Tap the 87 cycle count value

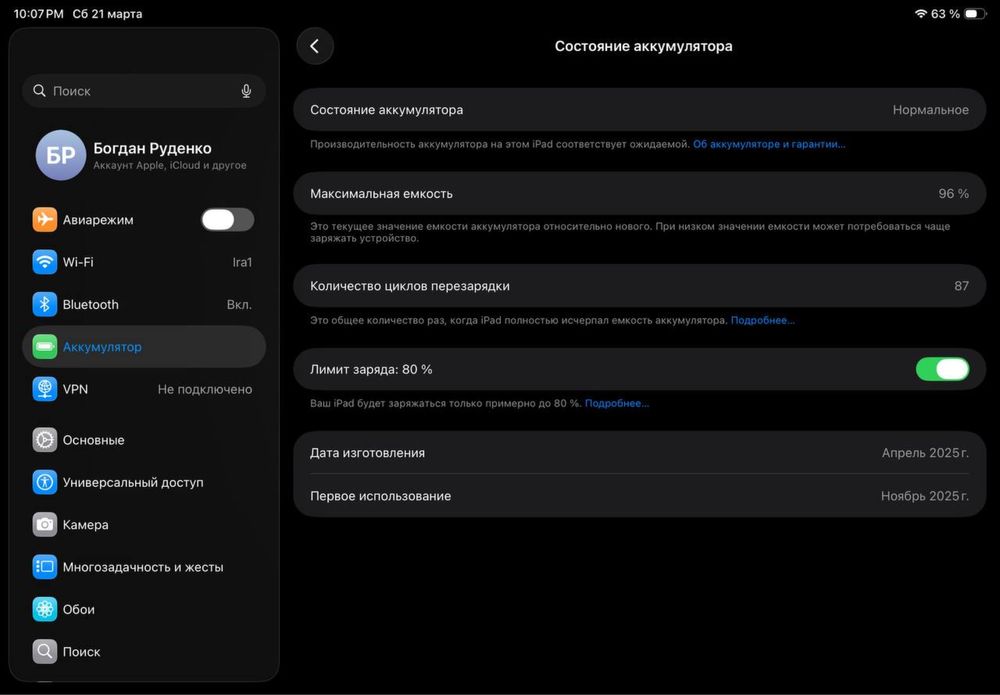click(962, 286)
